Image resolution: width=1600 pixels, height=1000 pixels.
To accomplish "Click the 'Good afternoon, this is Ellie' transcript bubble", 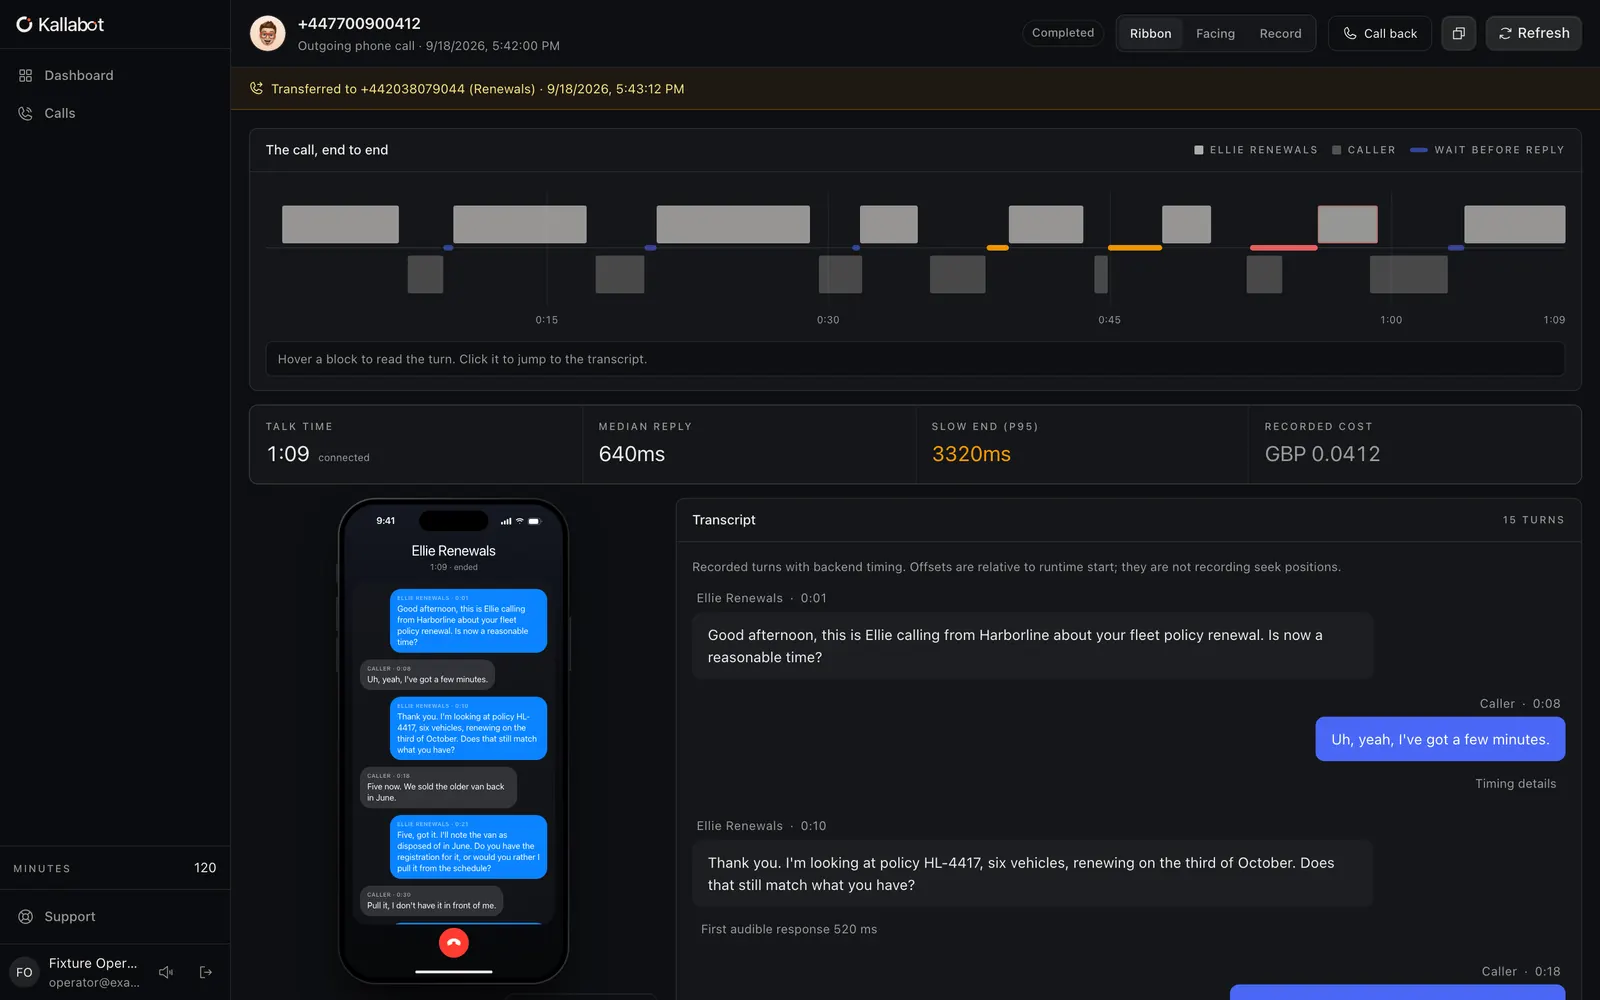I will click(x=1033, y=646).
